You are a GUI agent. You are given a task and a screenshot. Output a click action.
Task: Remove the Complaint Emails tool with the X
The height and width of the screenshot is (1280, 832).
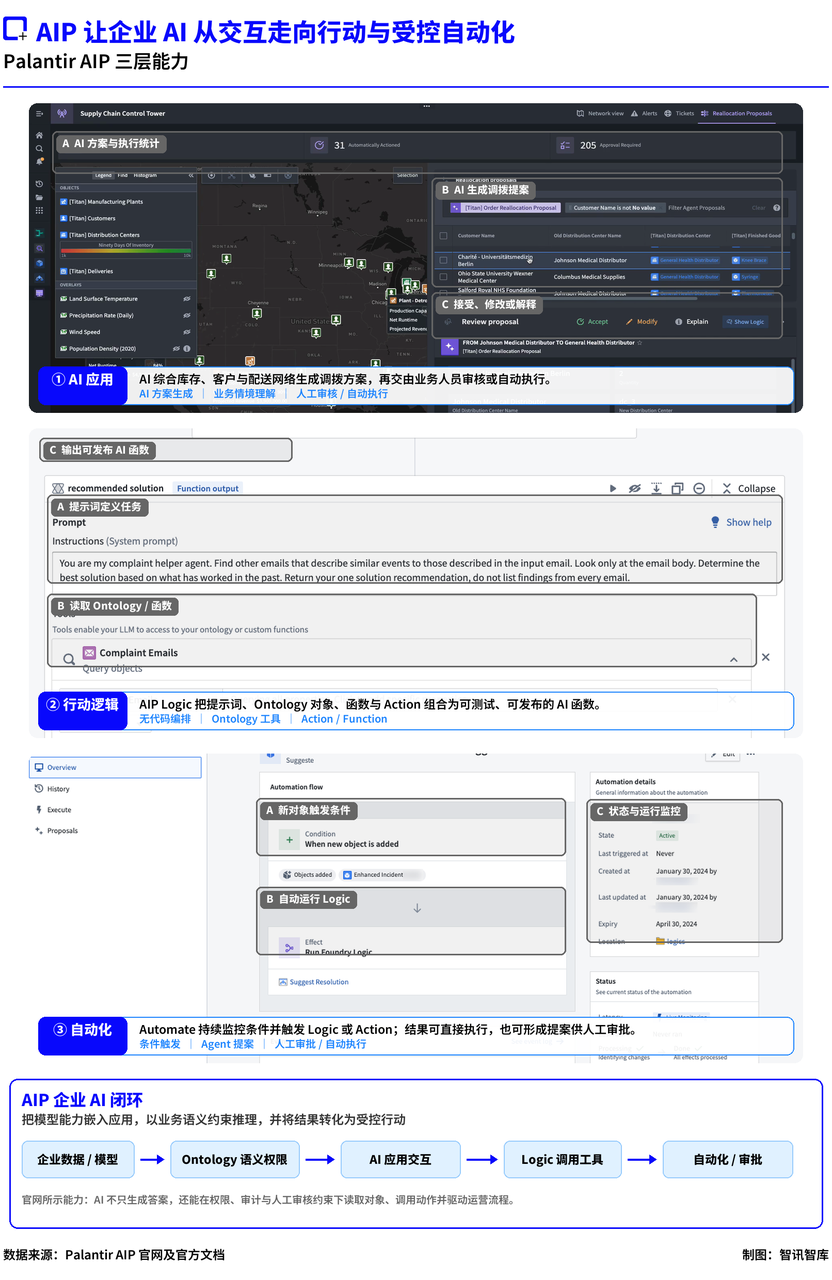766,657
